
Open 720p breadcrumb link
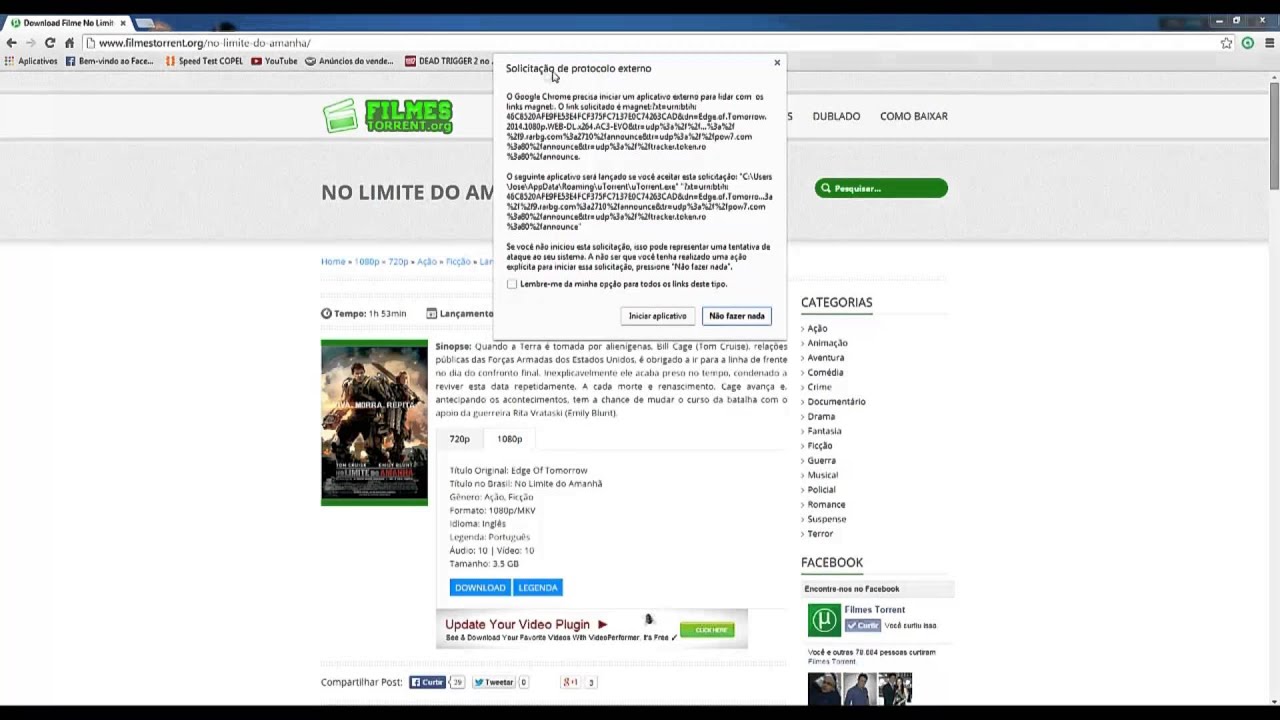coord(398,262)
